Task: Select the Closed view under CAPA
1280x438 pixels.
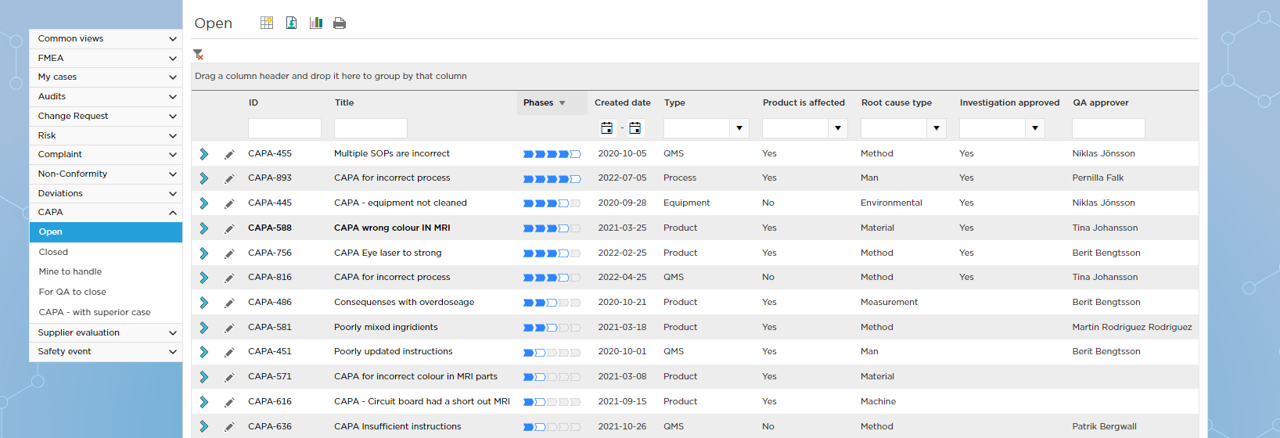Action: (x=54, y=252)
